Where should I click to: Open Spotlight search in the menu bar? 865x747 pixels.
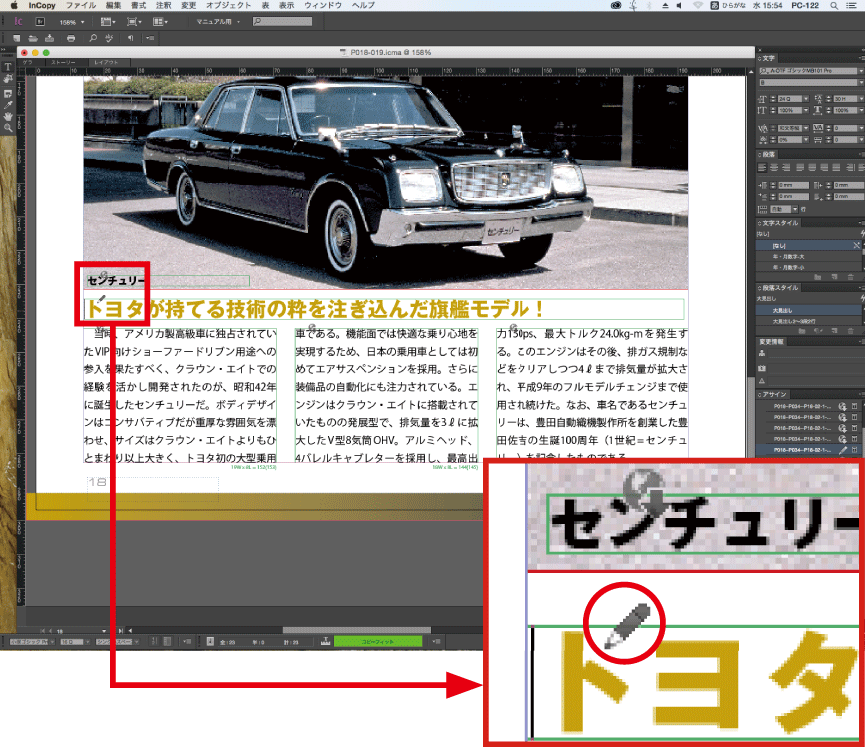[x=834, y=6]
